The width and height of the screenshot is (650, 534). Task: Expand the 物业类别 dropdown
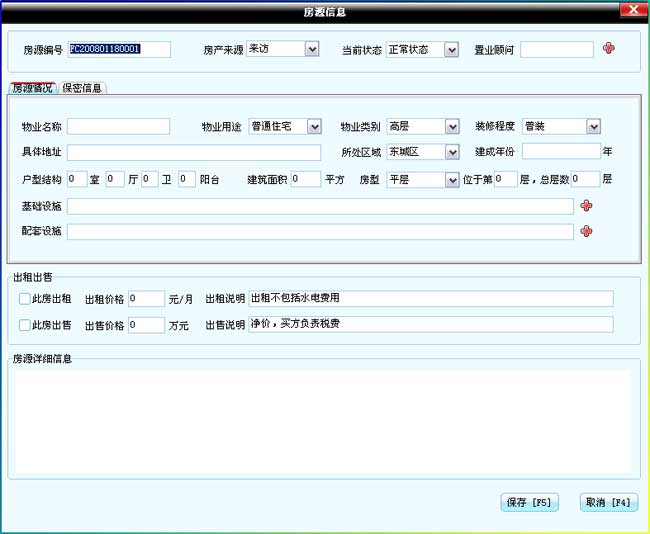452,127
